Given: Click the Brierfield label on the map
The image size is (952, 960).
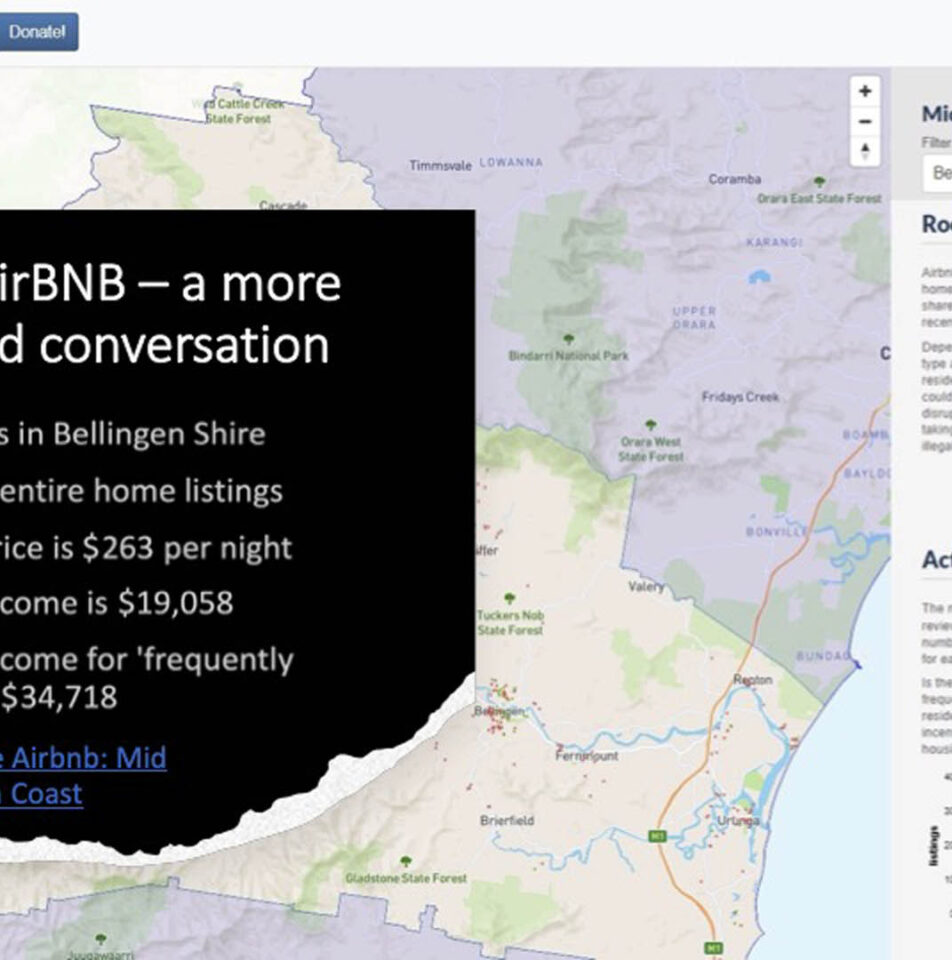Looking at the screenshot, I should pos(507,821).
